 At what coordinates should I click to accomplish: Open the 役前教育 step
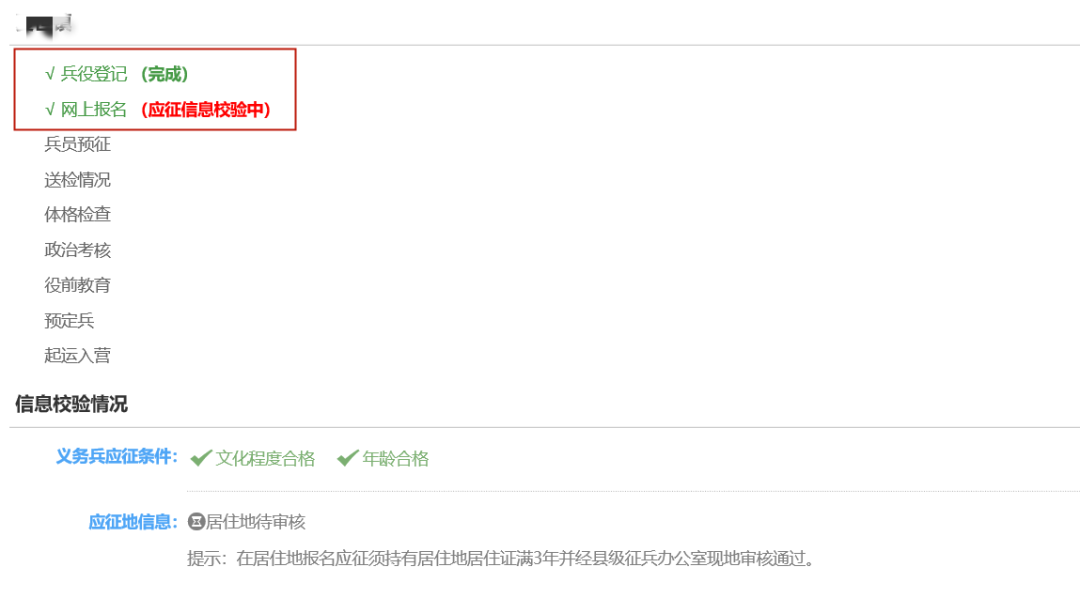pyautogui.click(x=77, y=285)
